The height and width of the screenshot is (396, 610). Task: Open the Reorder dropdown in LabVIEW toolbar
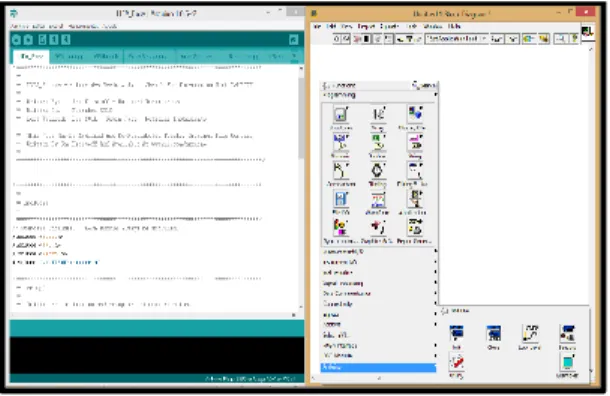[x=529, y=39]
